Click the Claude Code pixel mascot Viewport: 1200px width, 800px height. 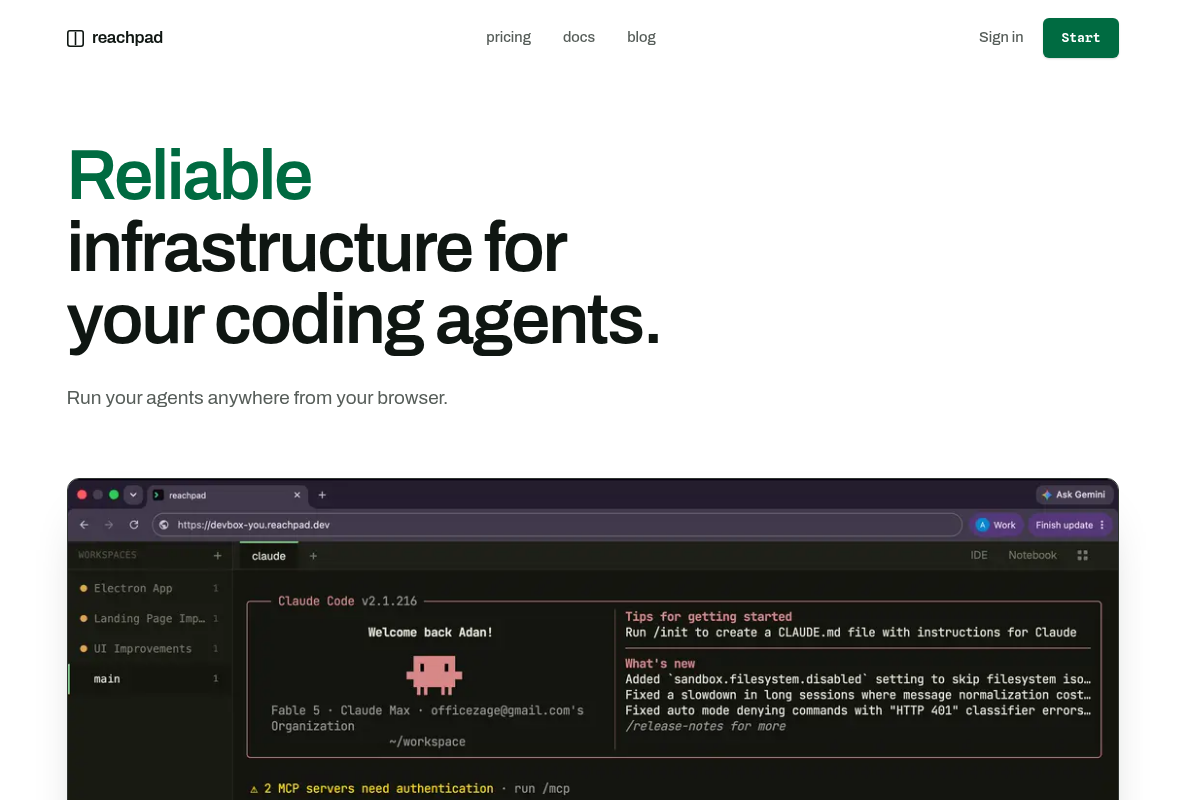434,675
